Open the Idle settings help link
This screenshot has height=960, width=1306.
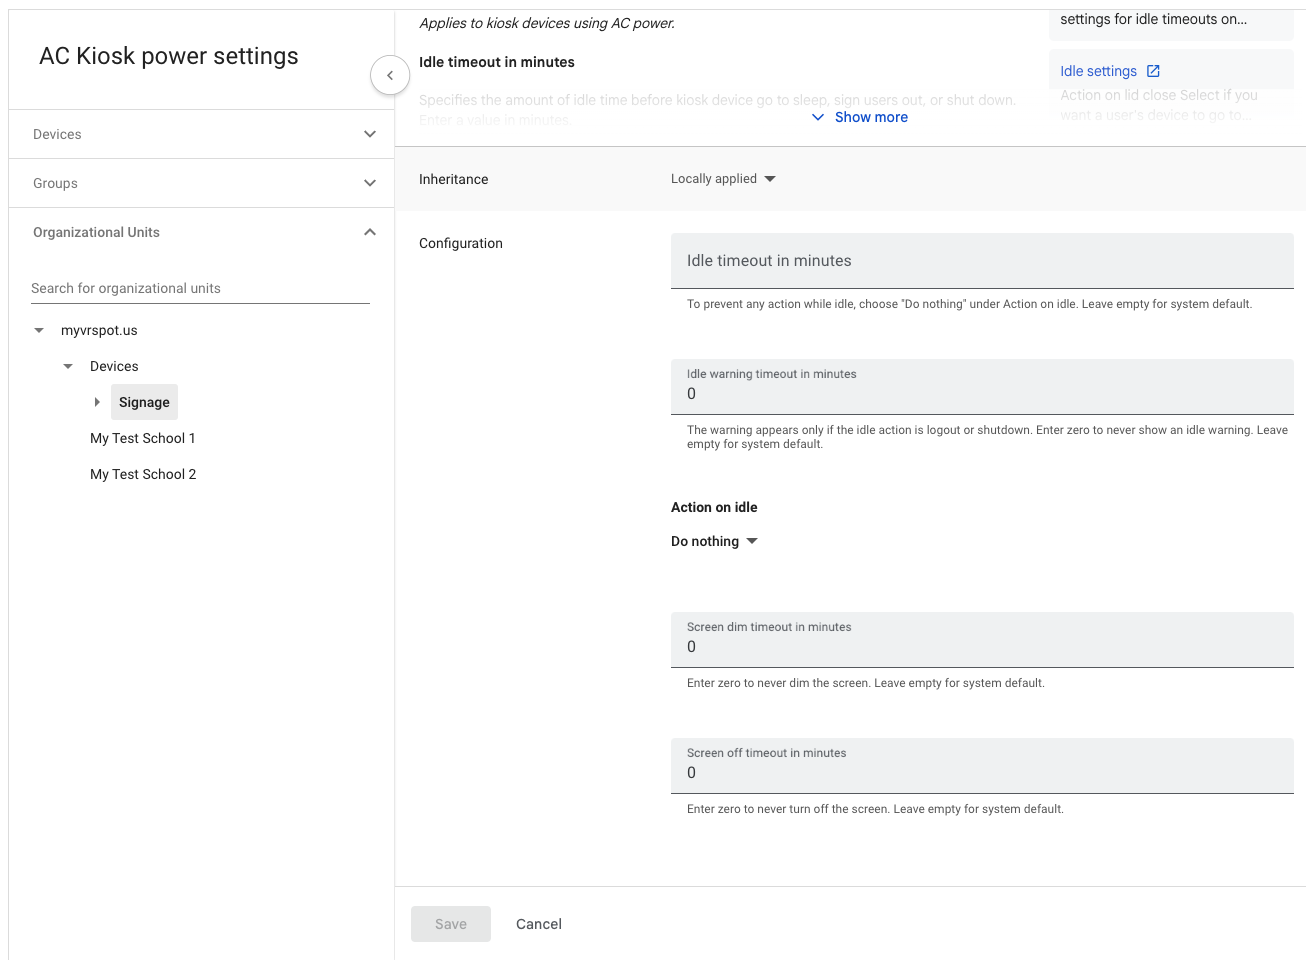[1098, 71]
